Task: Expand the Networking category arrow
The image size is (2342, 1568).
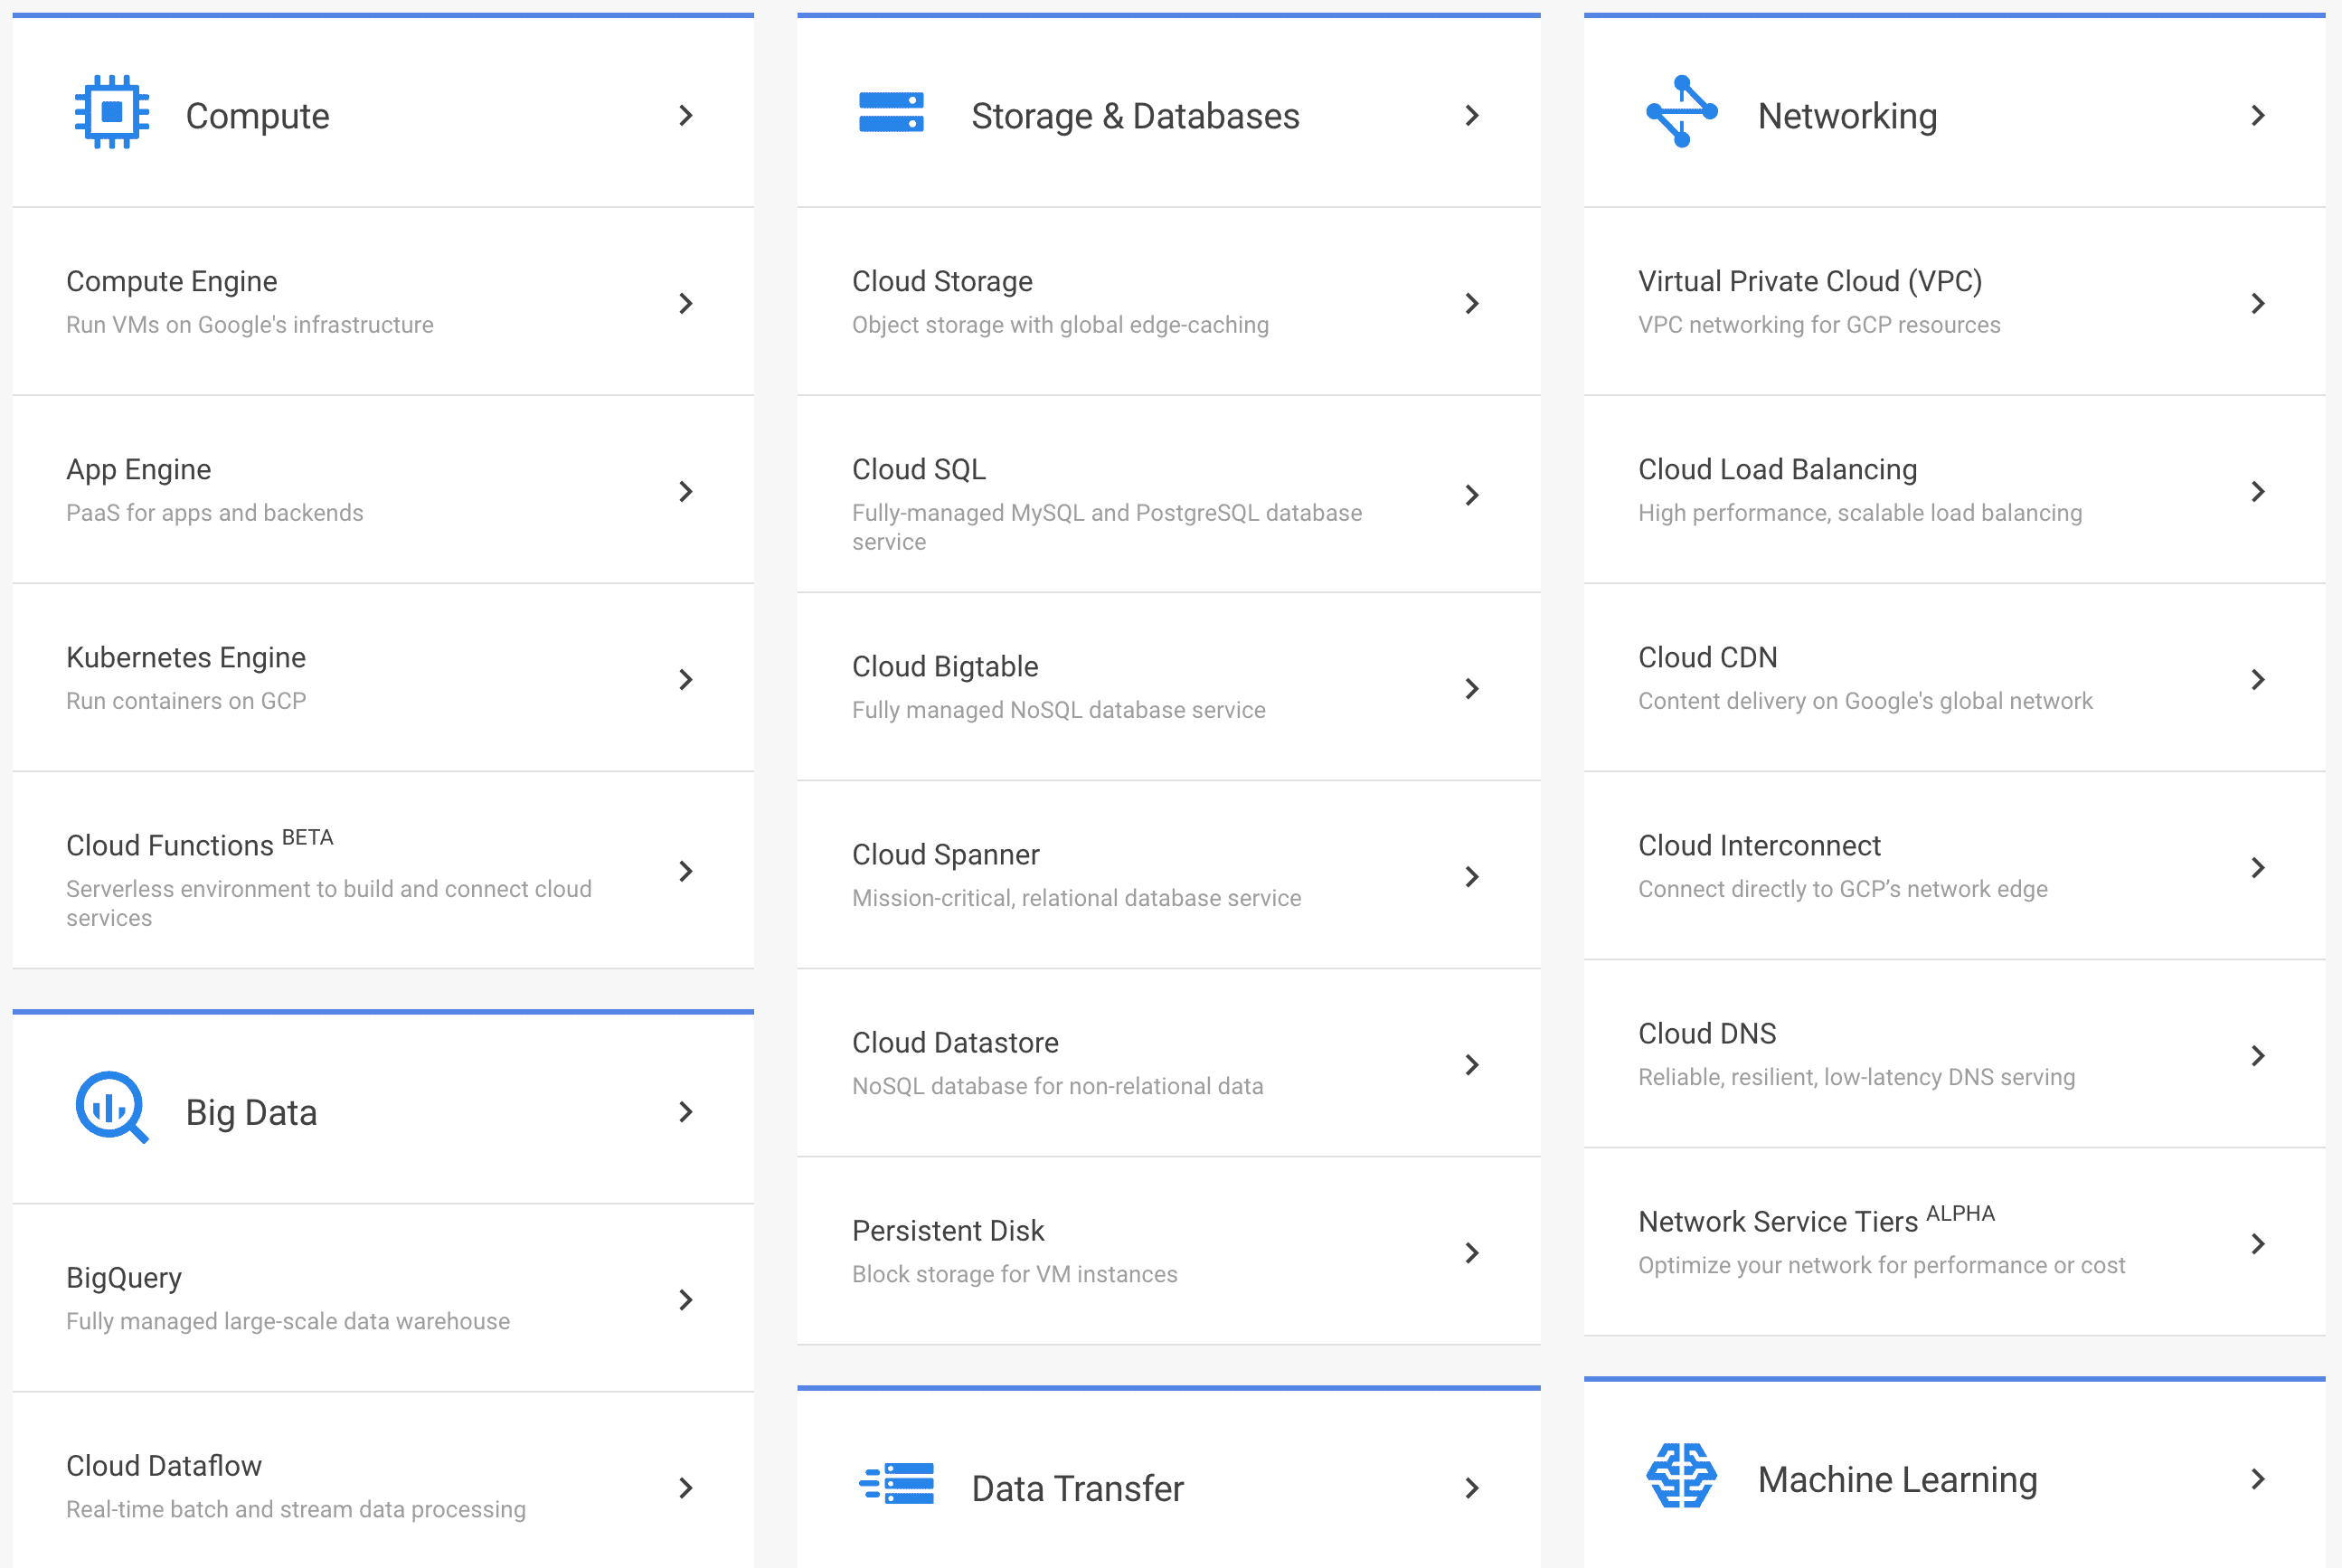Action: coord(2258,116)
